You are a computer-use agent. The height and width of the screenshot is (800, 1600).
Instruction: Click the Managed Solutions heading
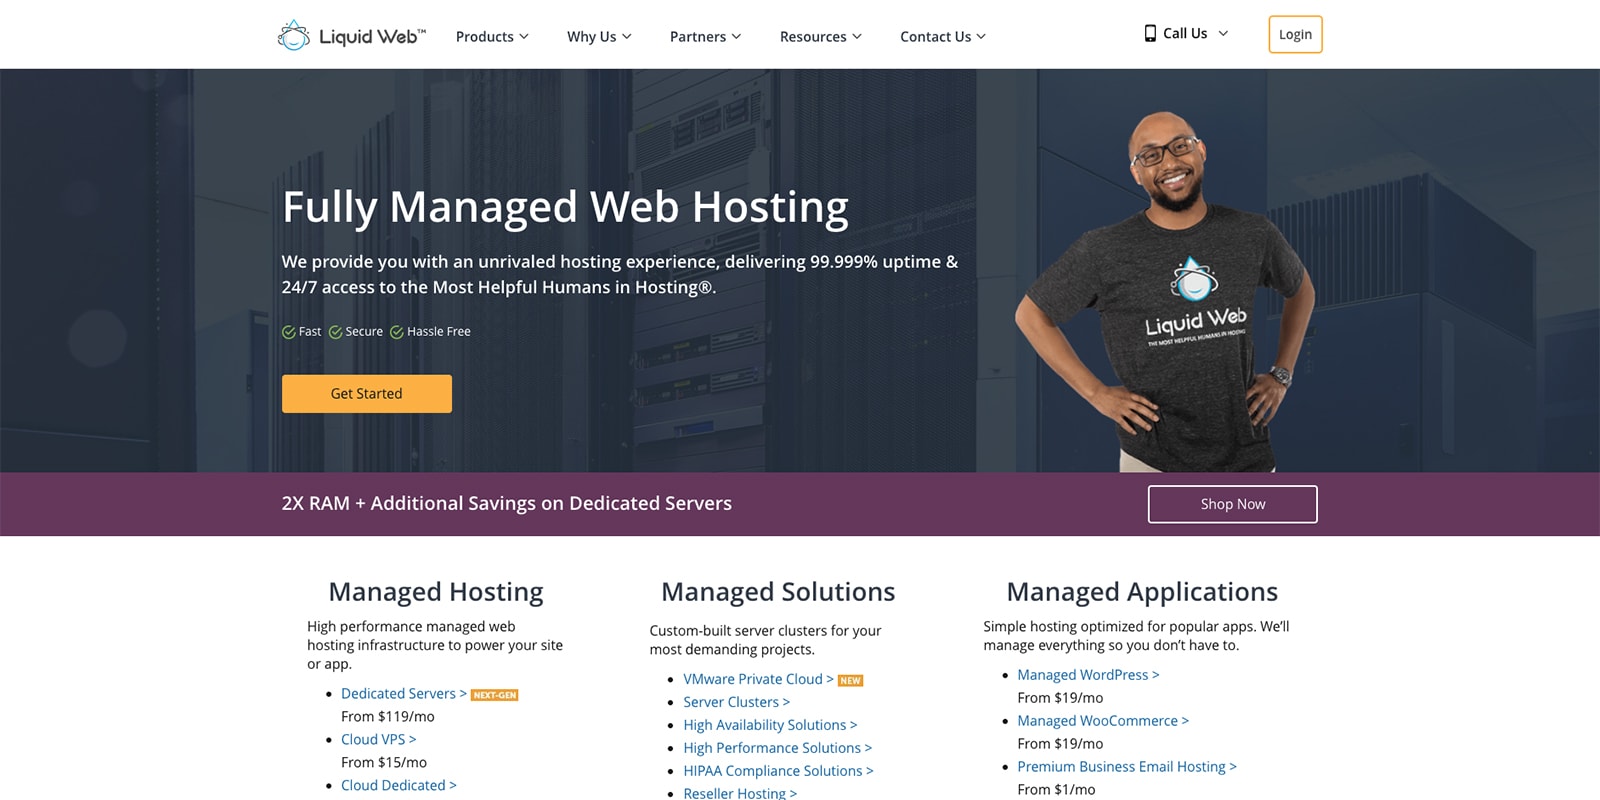point(778,592)
